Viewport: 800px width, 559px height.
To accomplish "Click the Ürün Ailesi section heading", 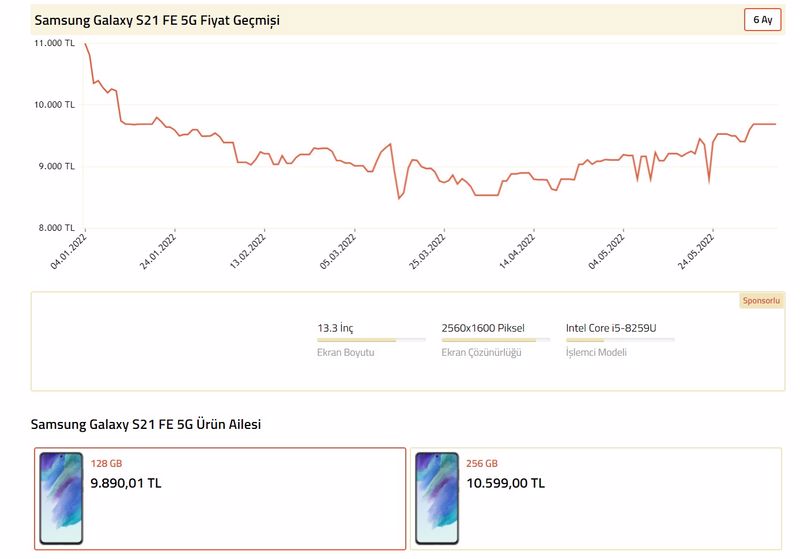I will (146, 425).
